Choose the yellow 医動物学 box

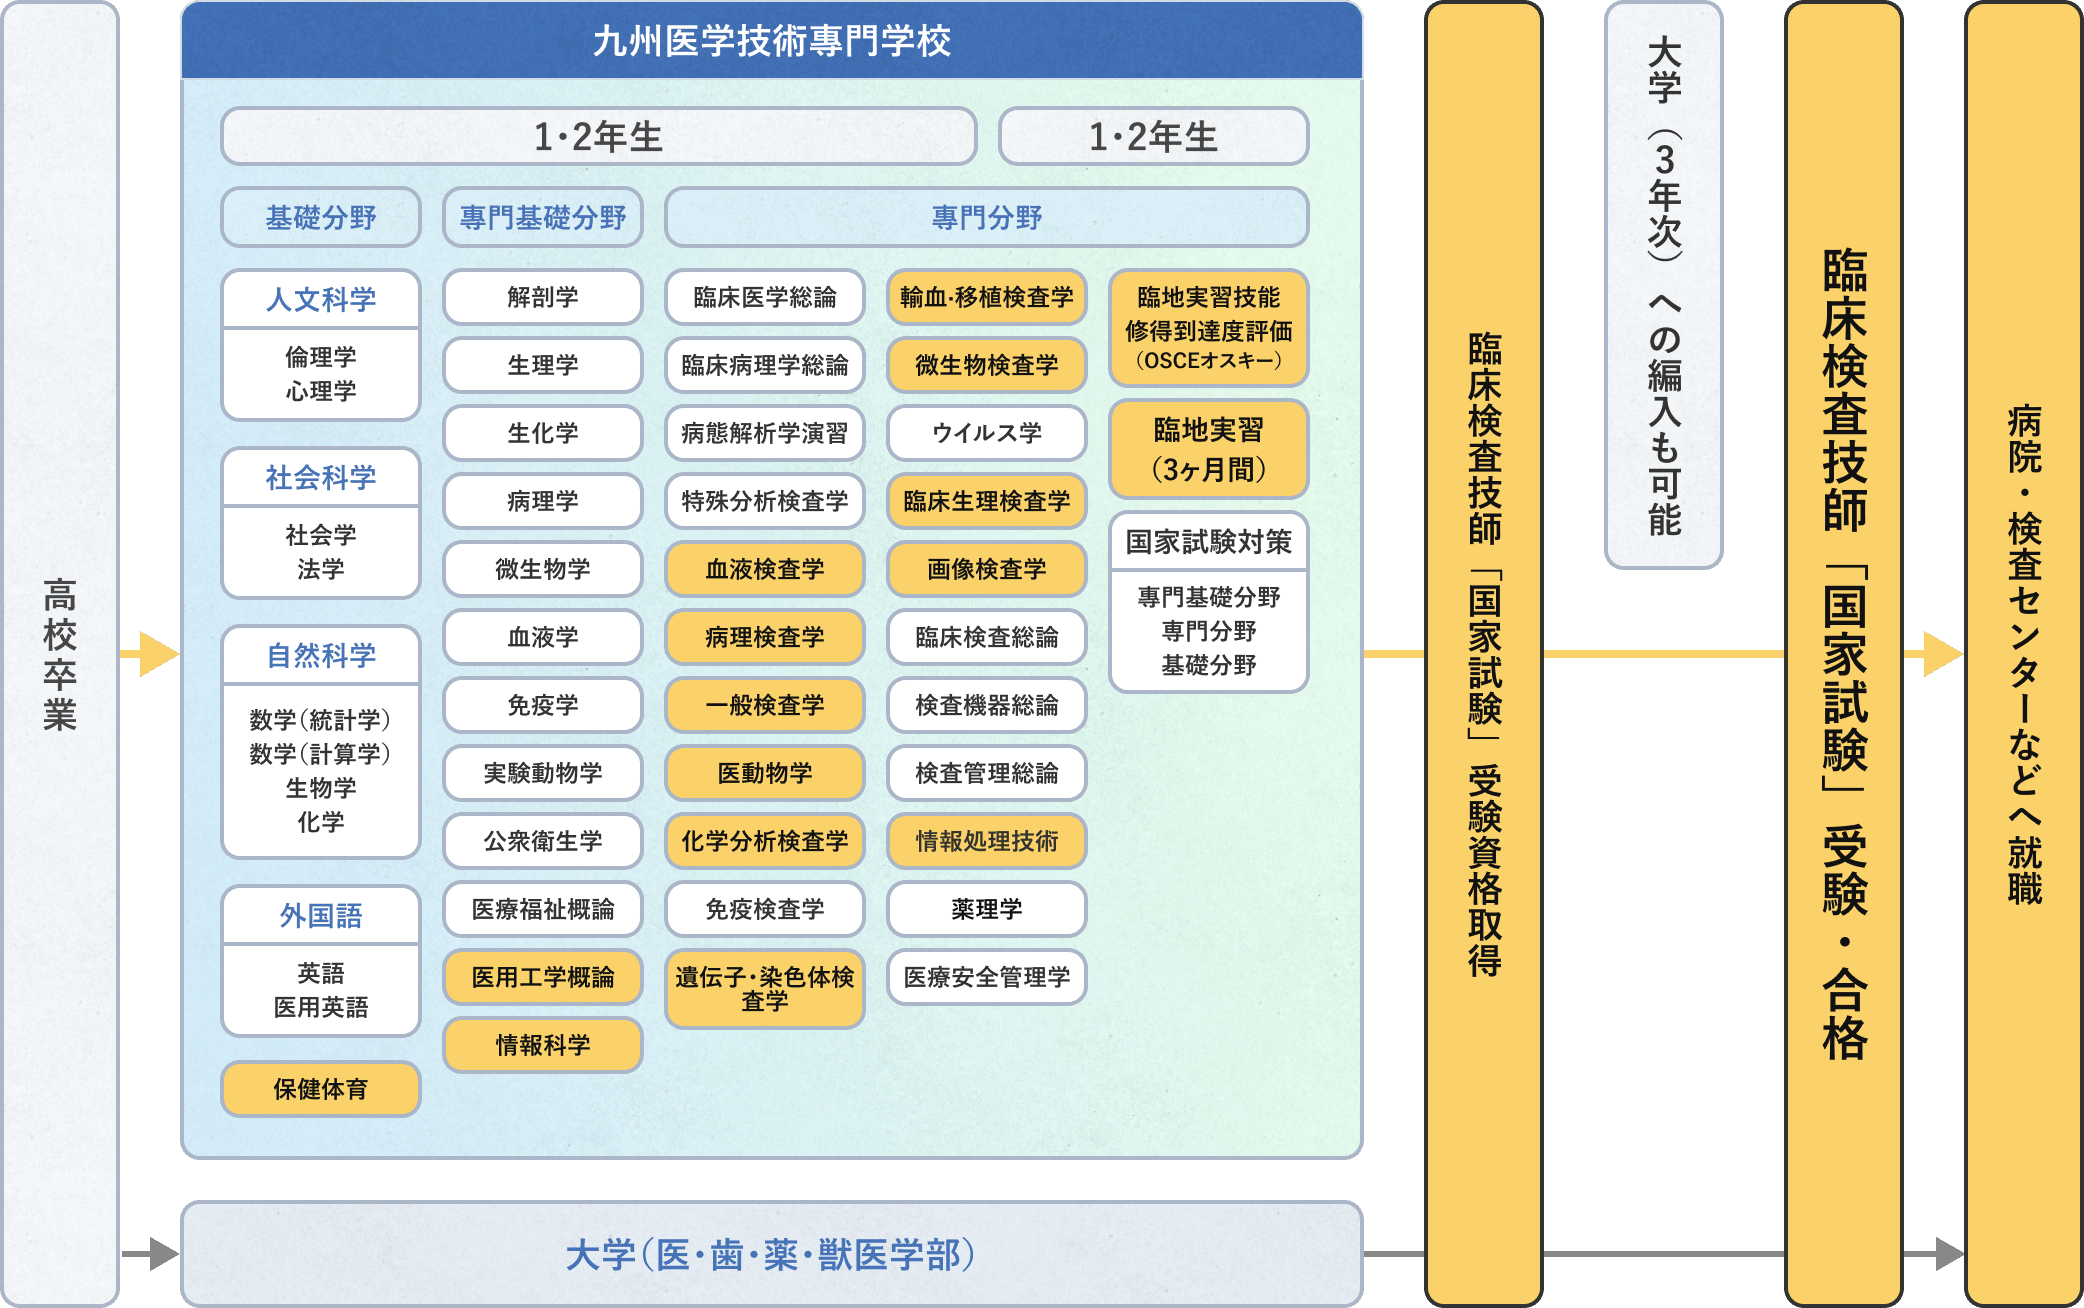pos(765,773)
